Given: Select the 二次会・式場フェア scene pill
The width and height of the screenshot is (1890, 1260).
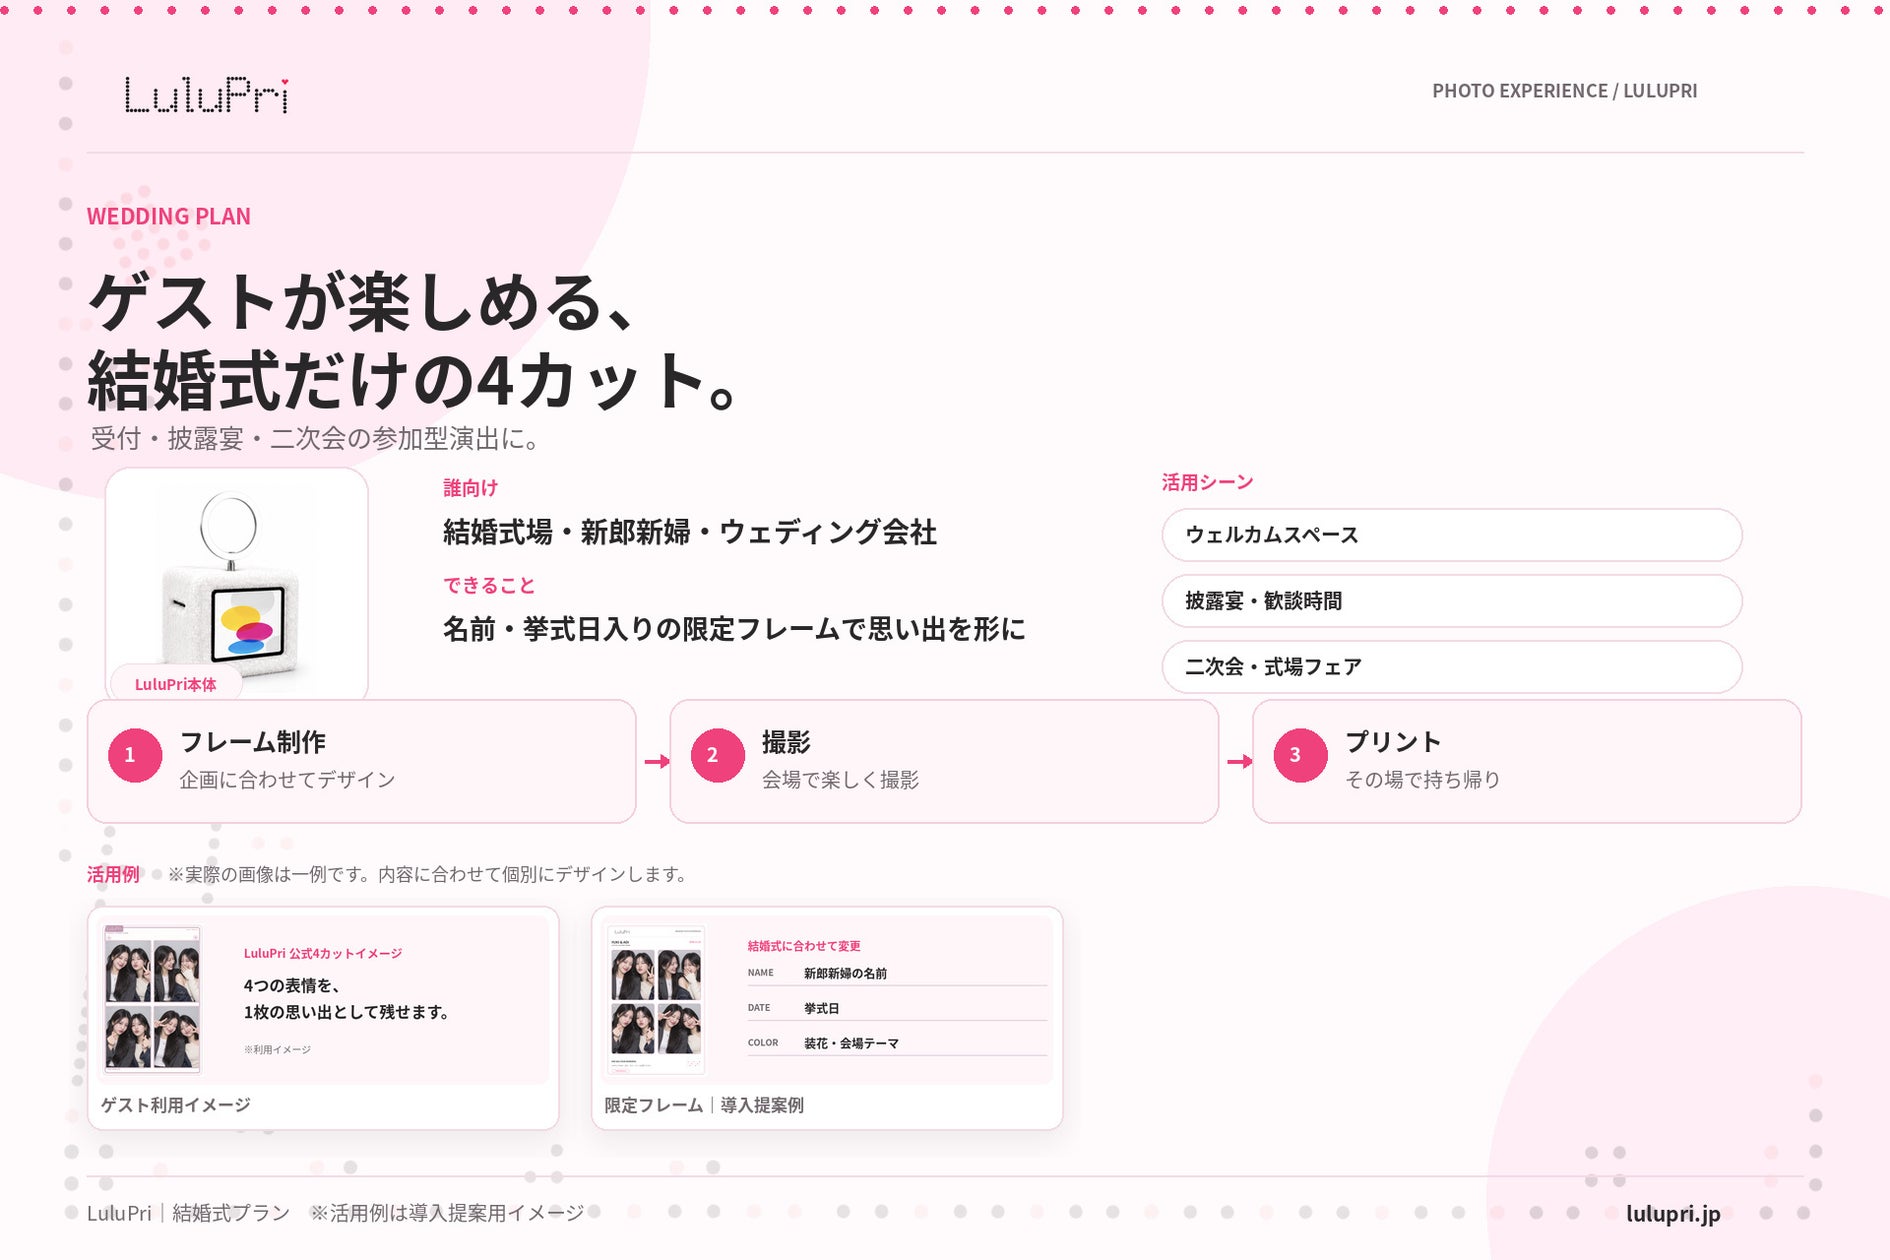Looking at the screenshot, I should click(x=1452, y=667).
